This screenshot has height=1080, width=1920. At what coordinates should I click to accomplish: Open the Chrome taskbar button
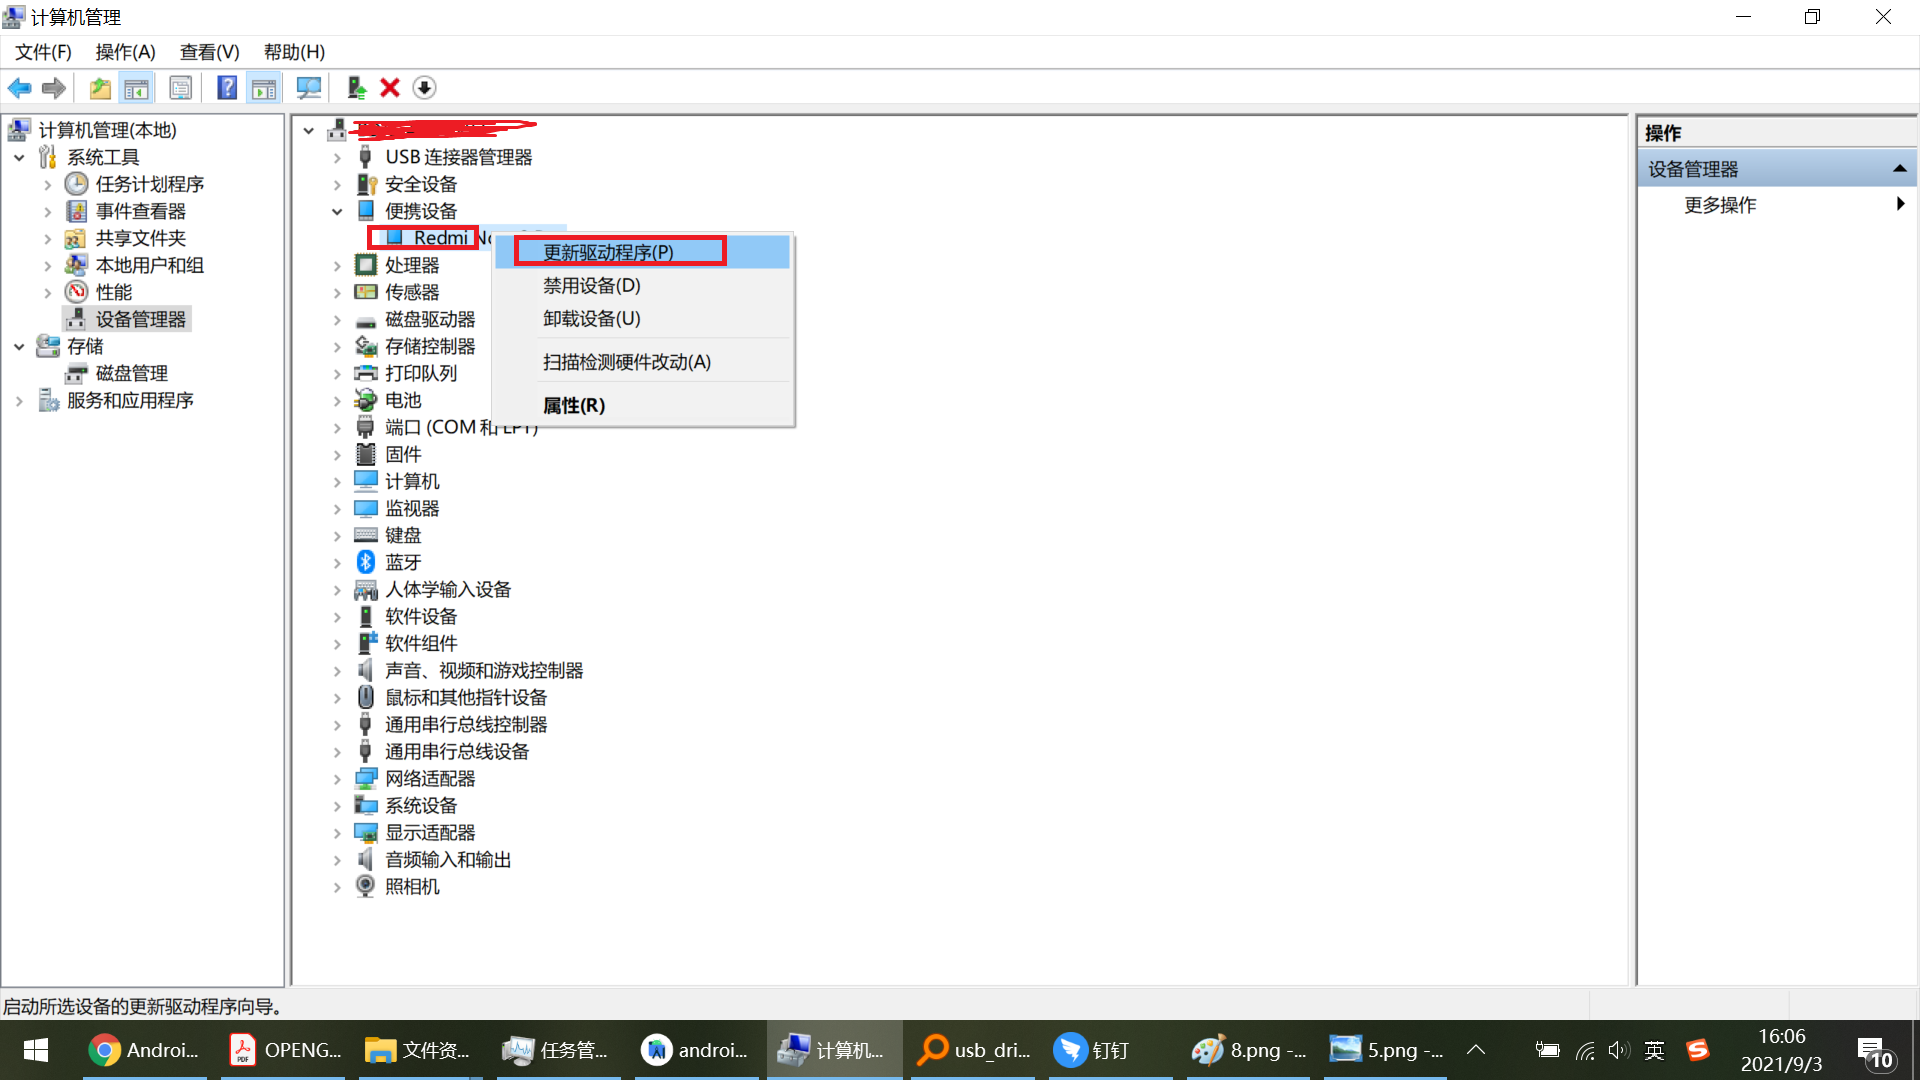145,1050
